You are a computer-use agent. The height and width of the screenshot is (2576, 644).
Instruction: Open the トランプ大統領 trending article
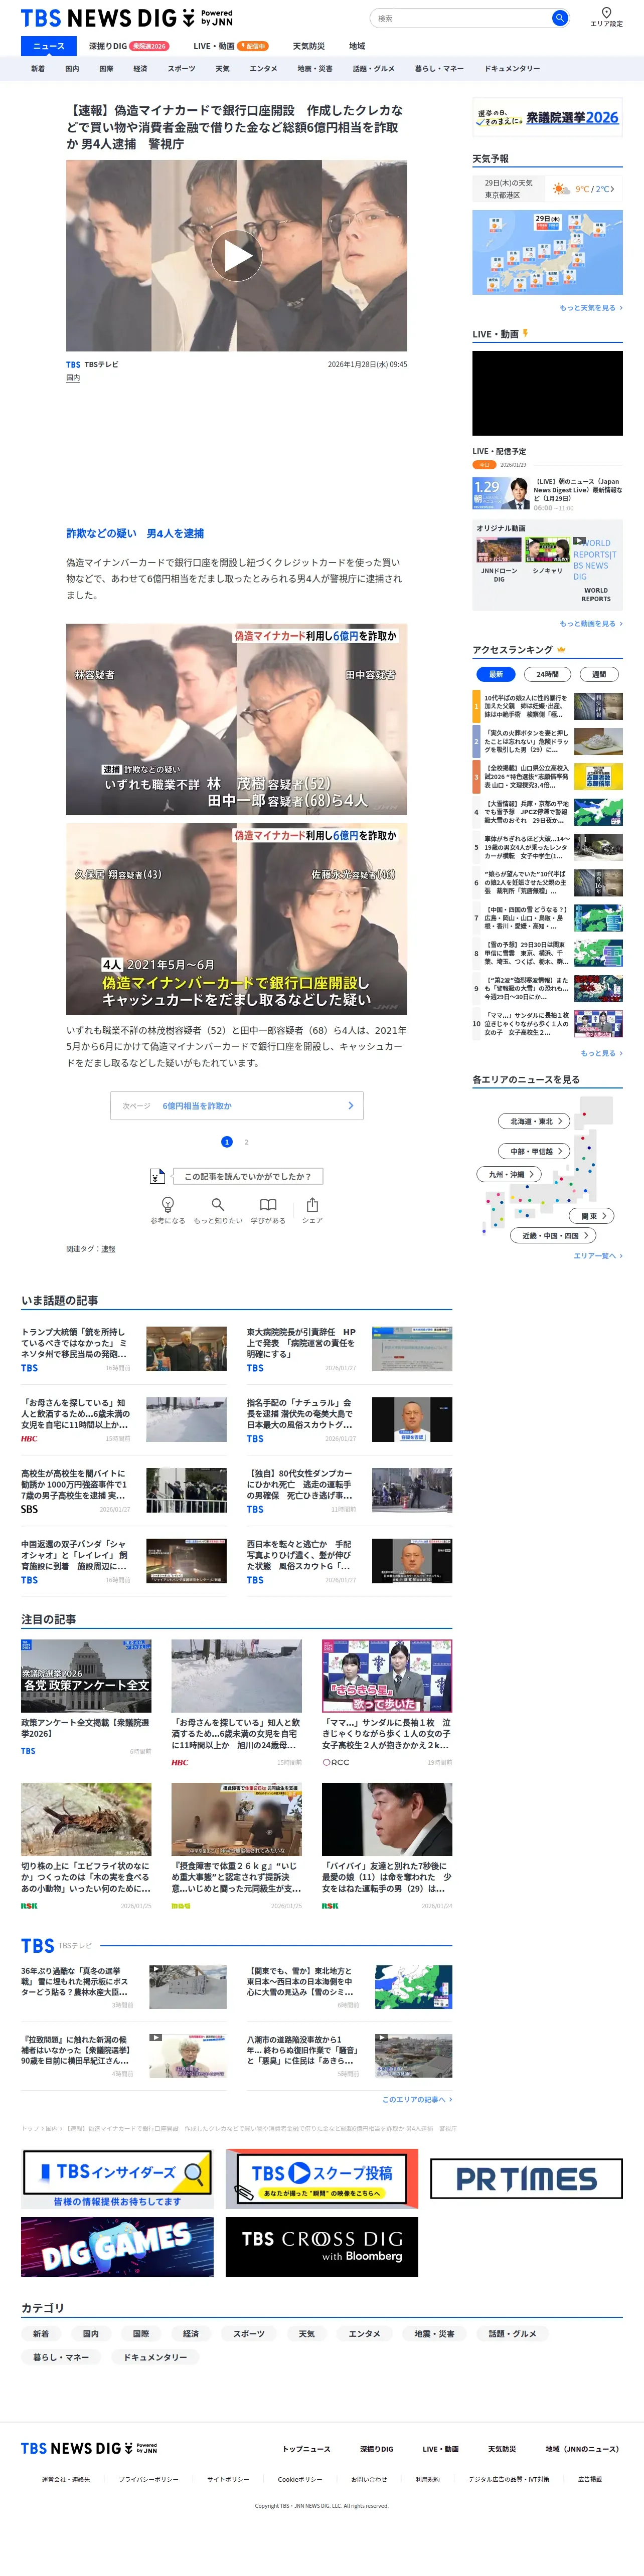[x=124, y=1349]
